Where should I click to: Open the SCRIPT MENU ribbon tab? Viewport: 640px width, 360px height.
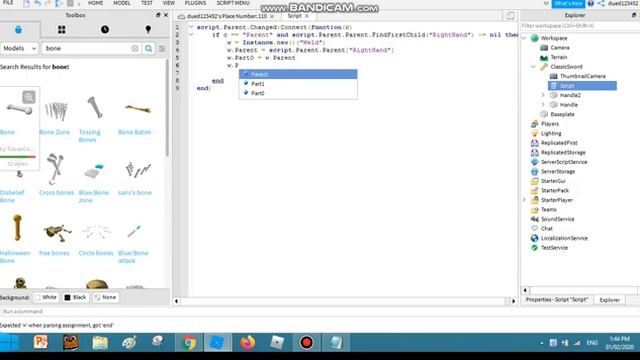pos(233,3)
